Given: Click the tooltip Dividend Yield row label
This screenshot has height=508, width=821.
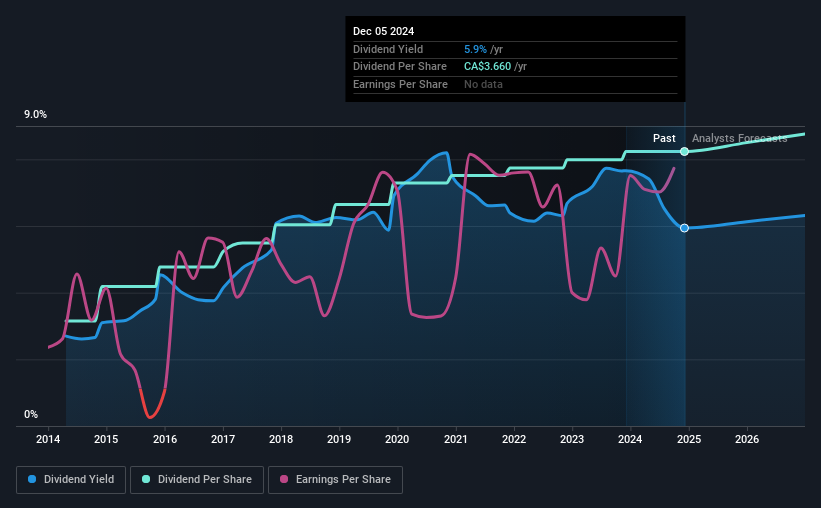Looking at the screenshot, I should 388,49.
